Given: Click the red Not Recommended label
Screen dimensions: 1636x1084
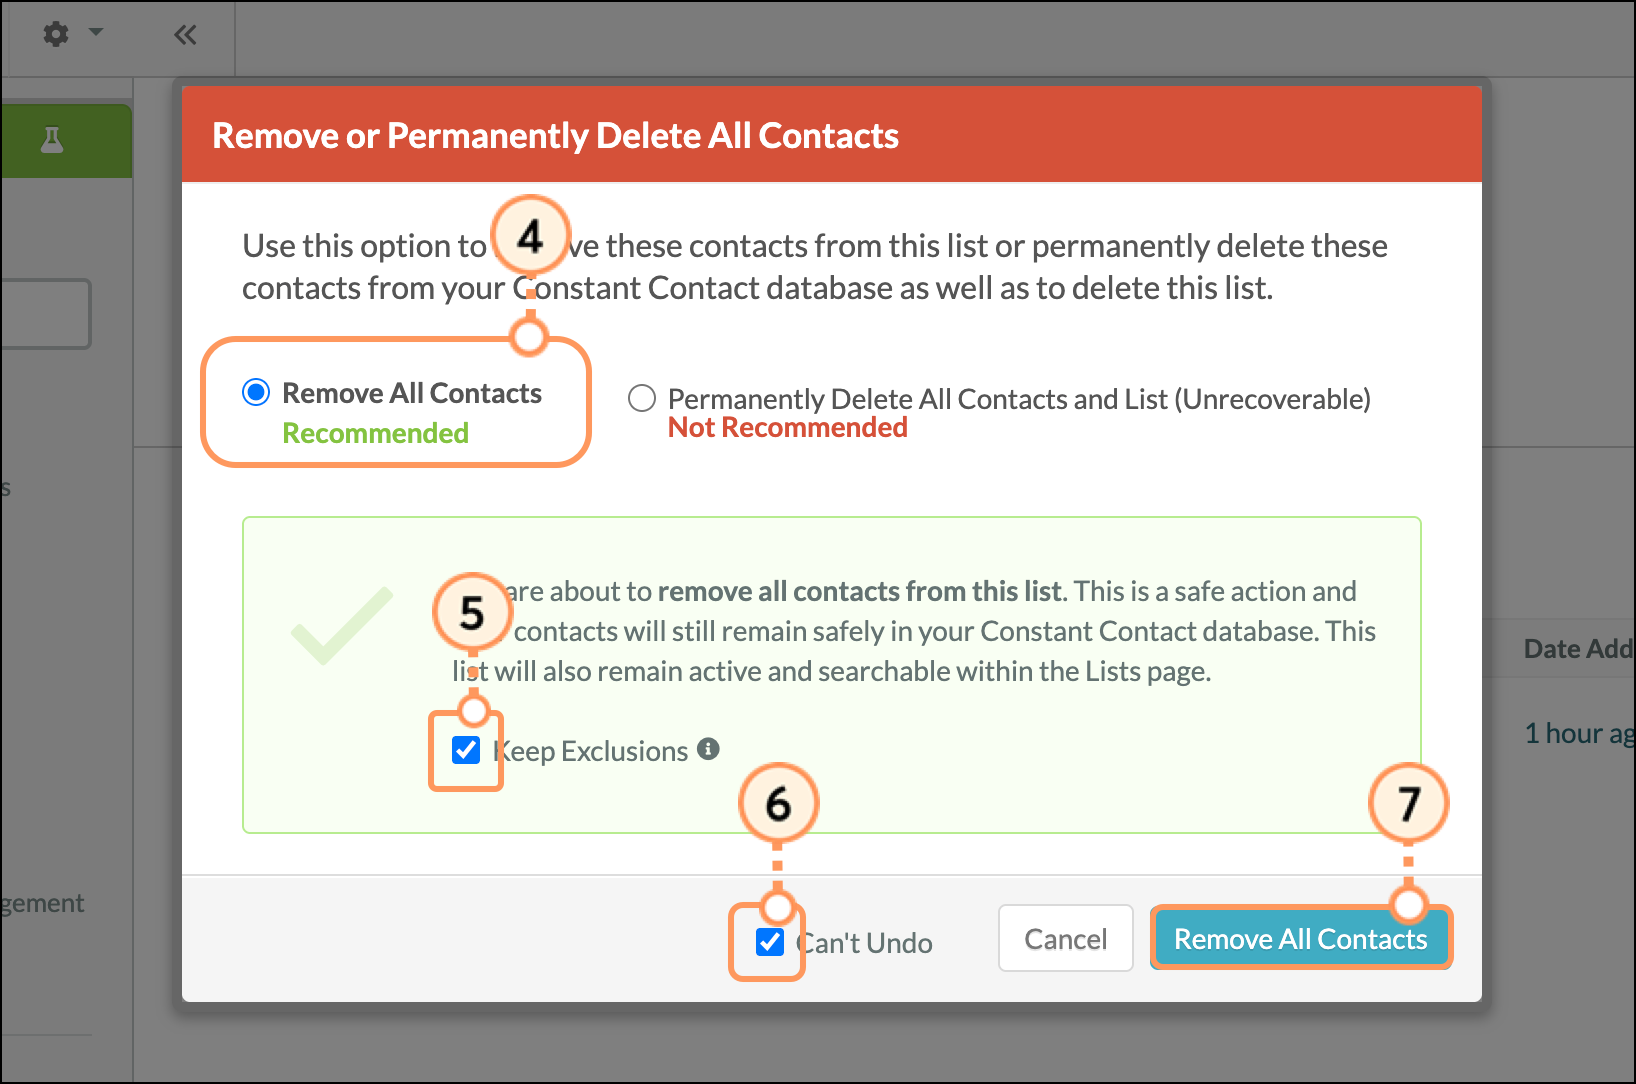Looking at the screenshot, I should pos(788,428).
